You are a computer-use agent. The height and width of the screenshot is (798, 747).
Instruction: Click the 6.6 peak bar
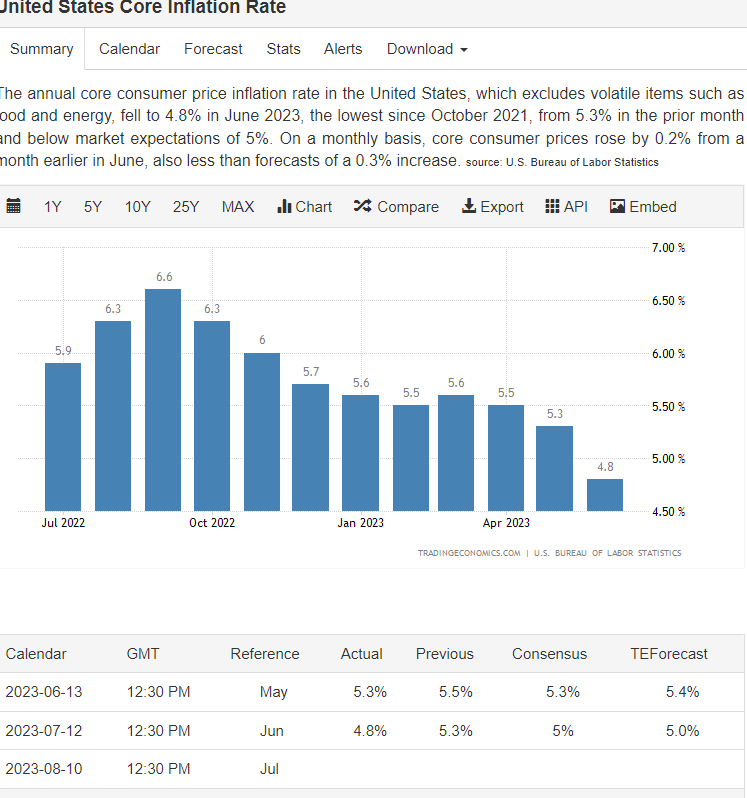pyautogui.click(x=163, y=400)
